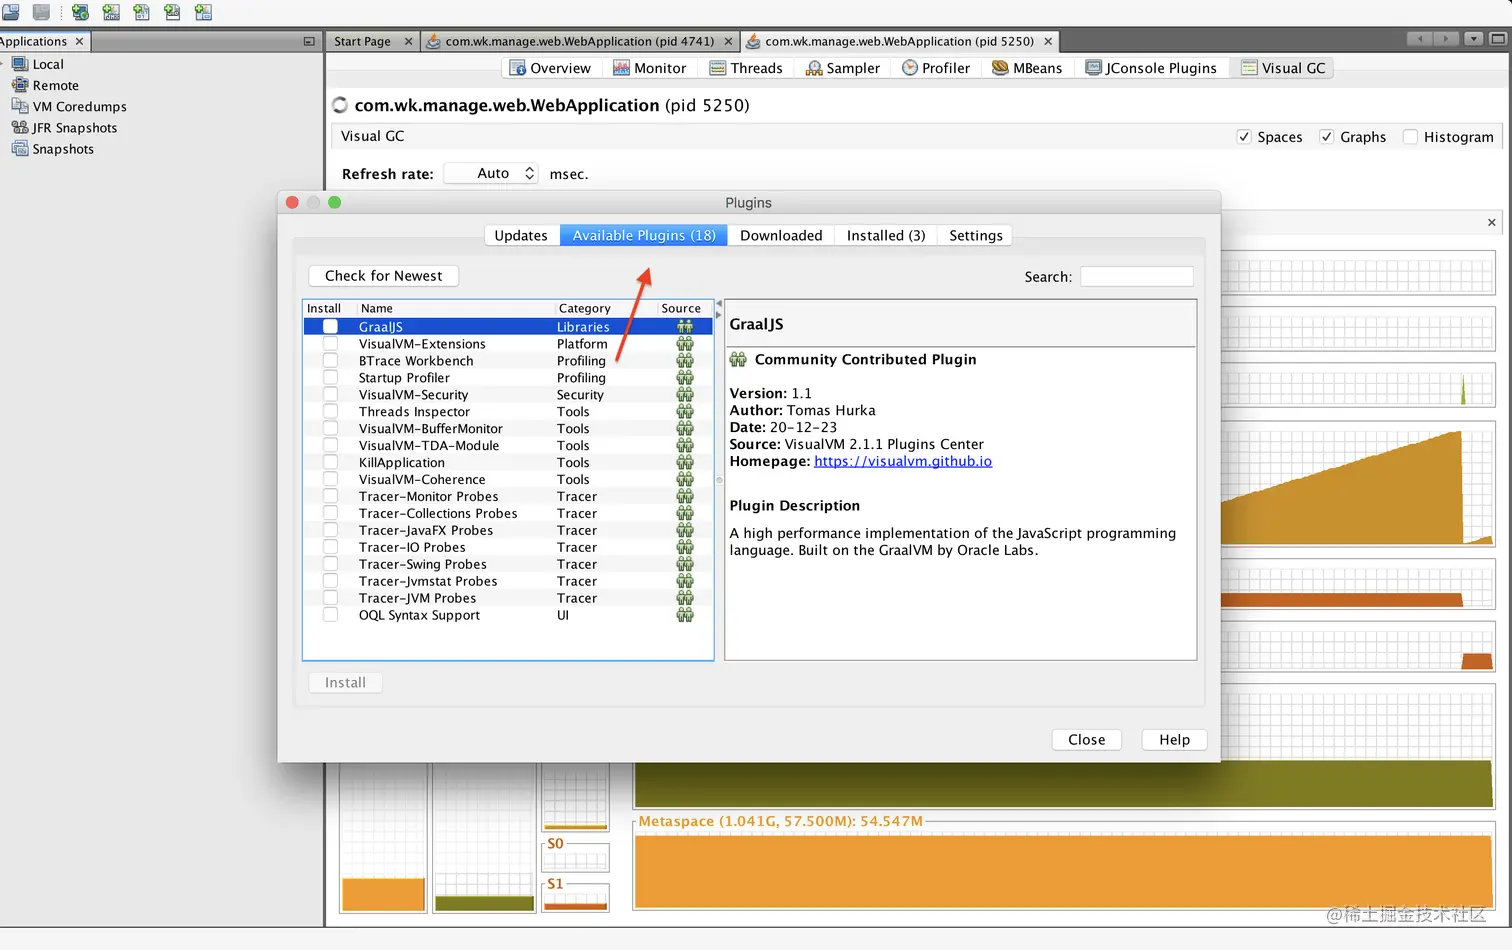Disable the Graphs checkbox in Visual GC
This screenshot has height=950, width=1512.
tap(1327, 137)
